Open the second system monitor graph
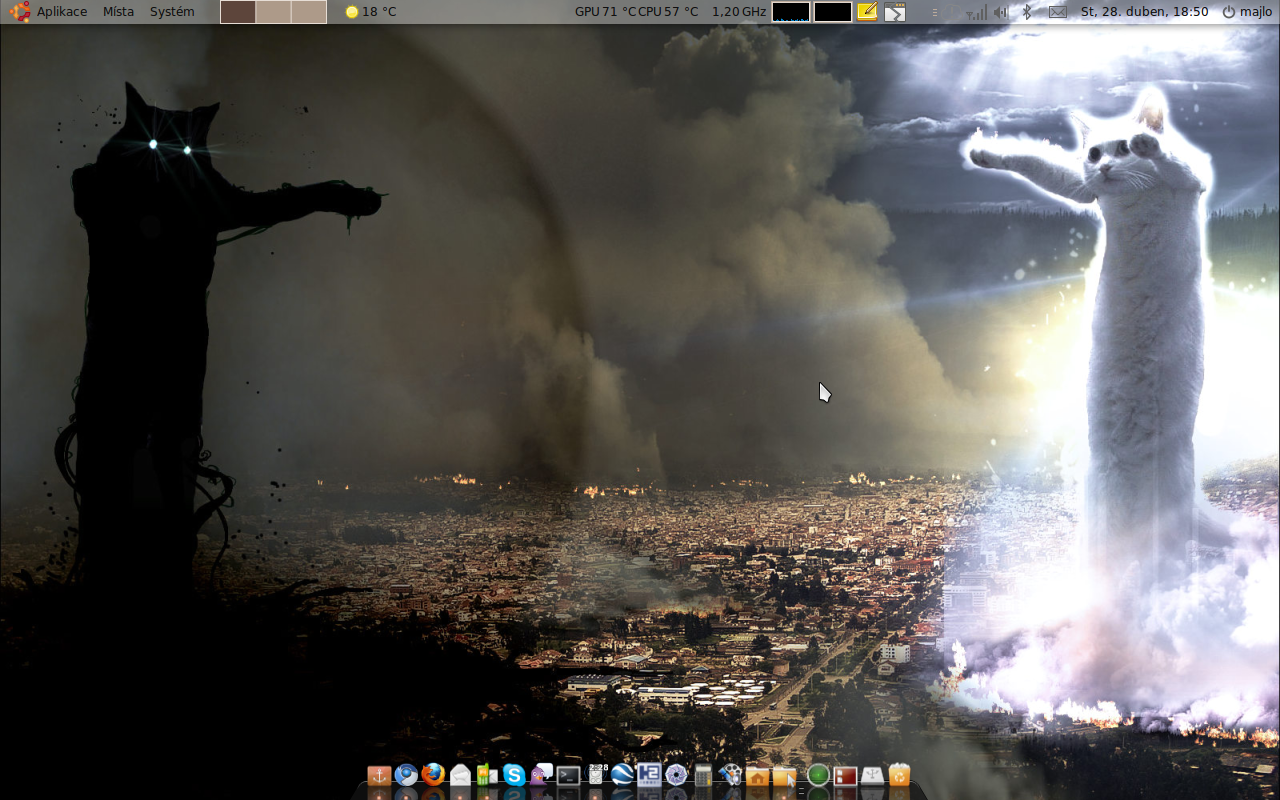Screen dimensions: 1280x800 pyautogui.click(x=833, y=12)
